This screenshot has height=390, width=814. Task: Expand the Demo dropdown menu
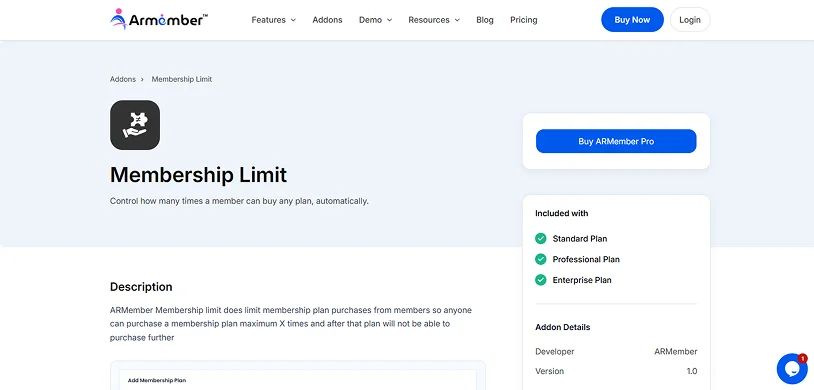(375, 20)
